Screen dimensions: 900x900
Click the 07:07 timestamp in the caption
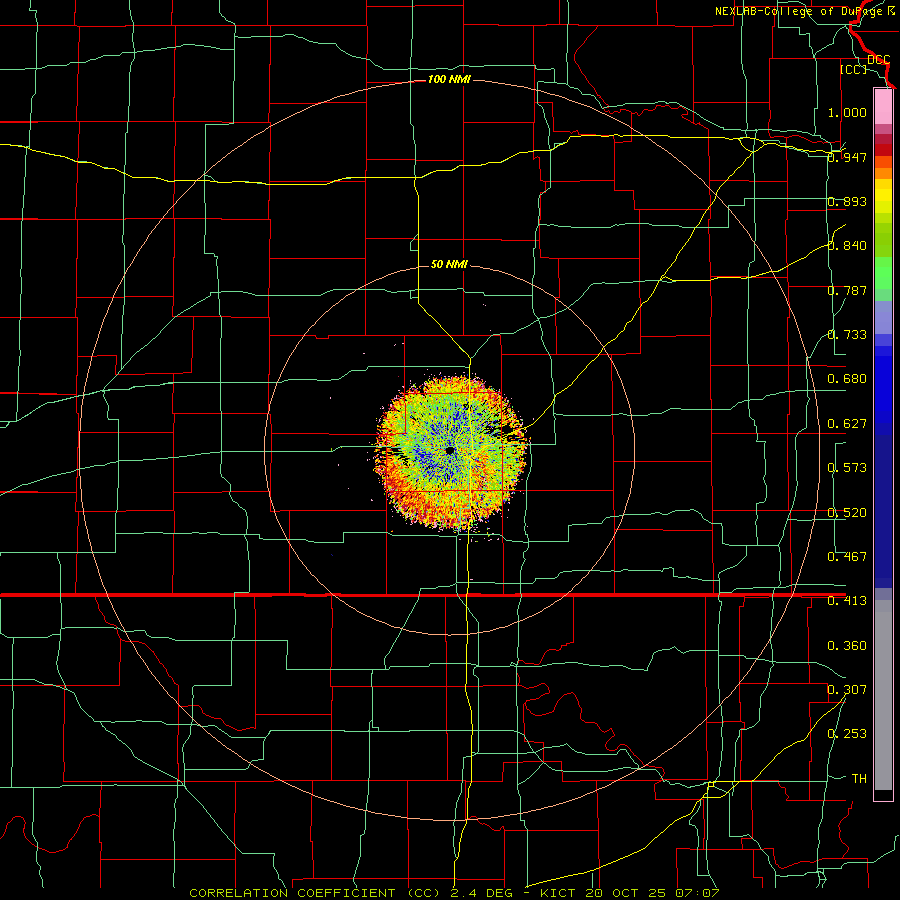click(x=699, y=893)
